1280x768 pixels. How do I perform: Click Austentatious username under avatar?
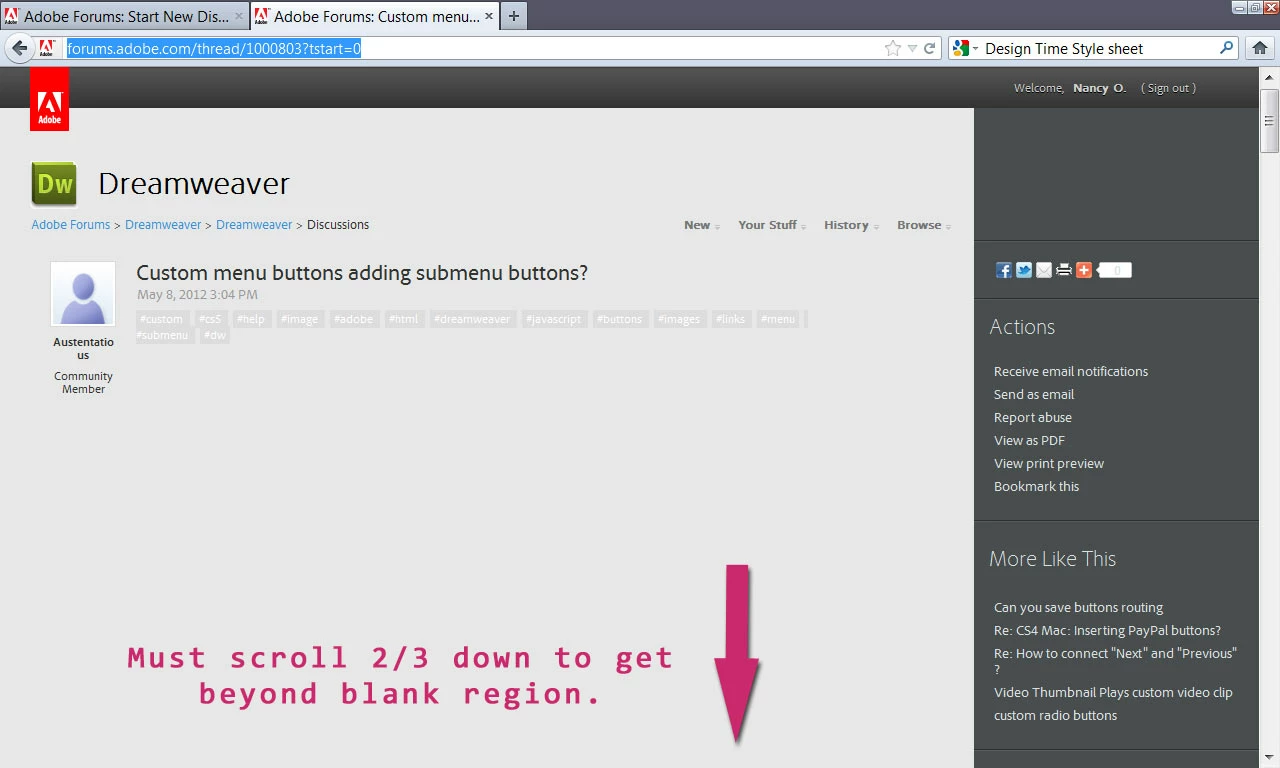[x=83, y=348]
